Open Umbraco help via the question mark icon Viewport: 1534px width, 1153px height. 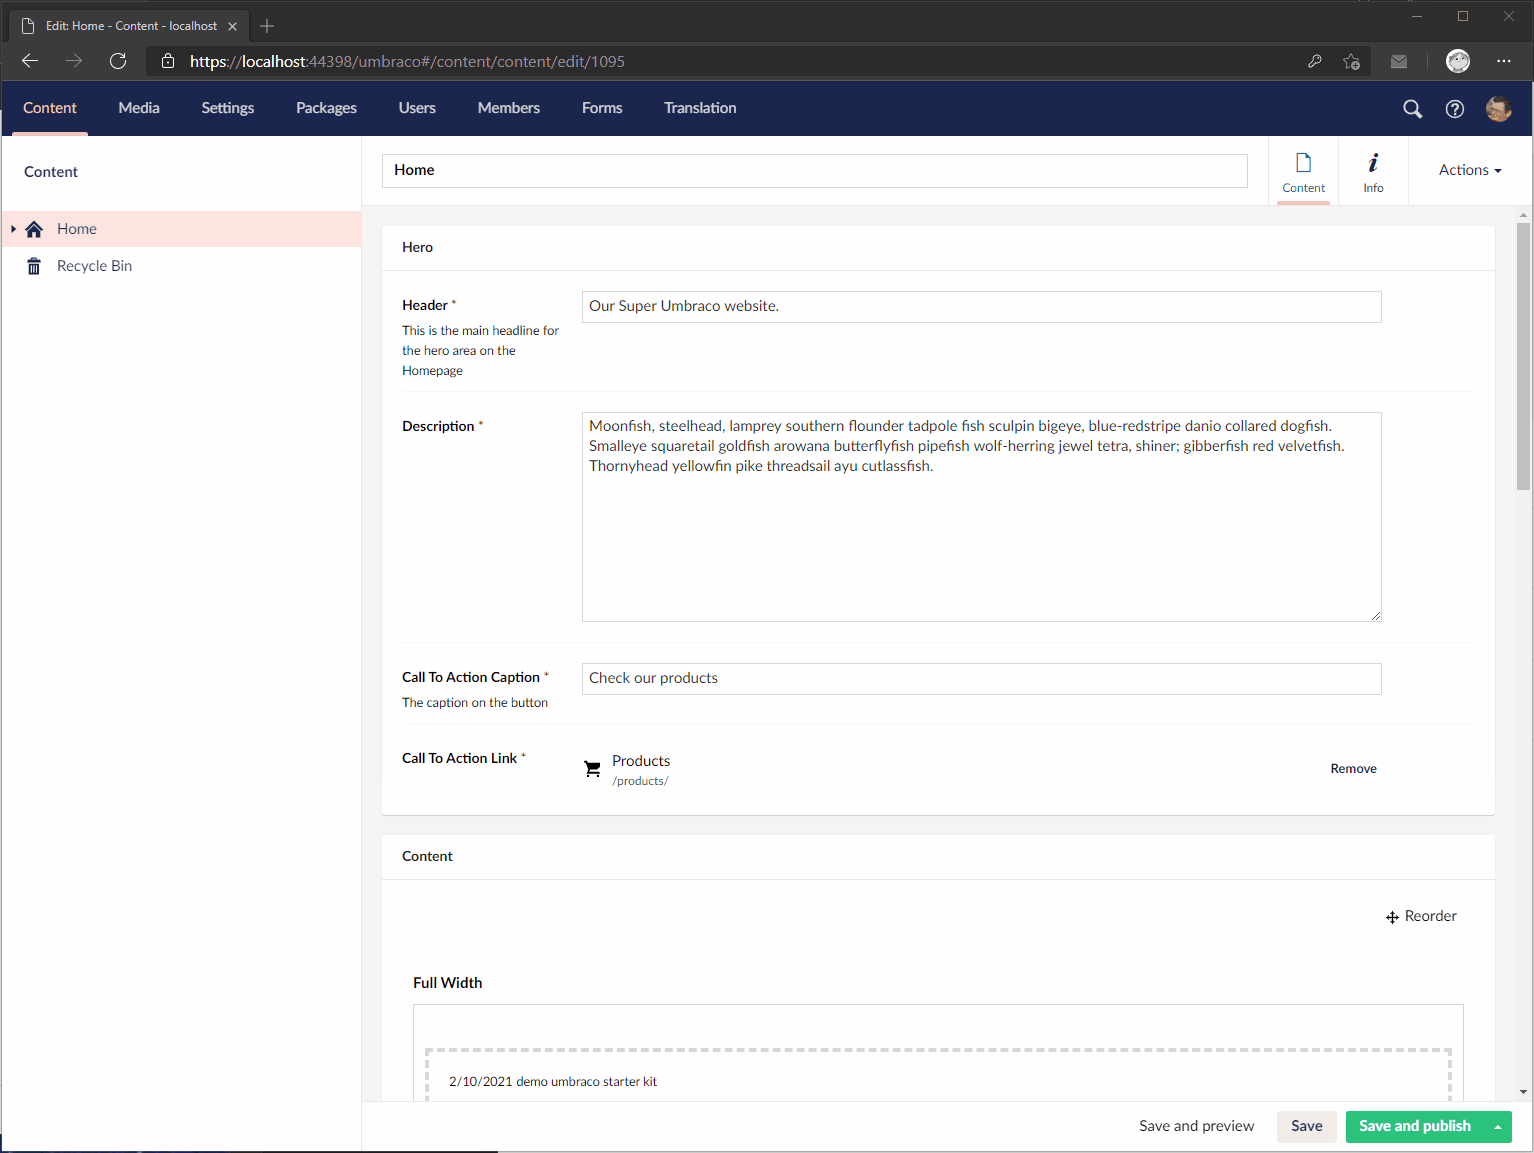(1455, 109)
